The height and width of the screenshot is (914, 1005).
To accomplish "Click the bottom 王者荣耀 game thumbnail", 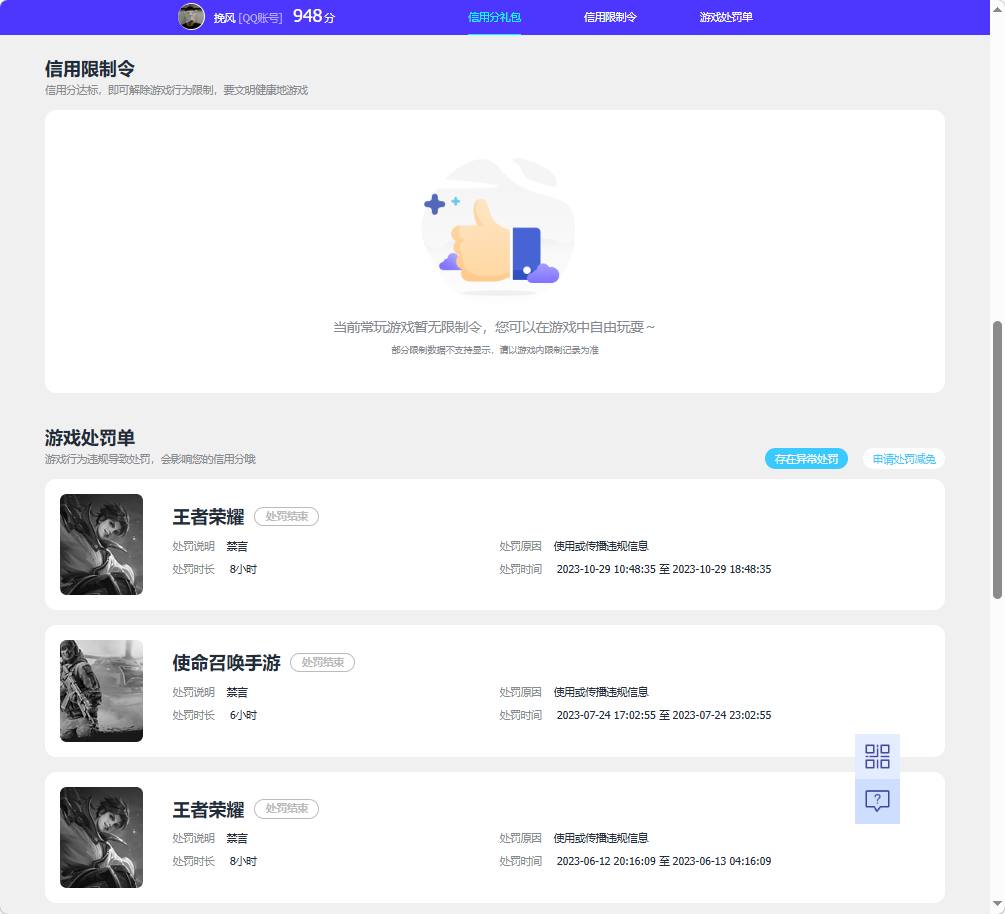I will [x=101, y=837].
